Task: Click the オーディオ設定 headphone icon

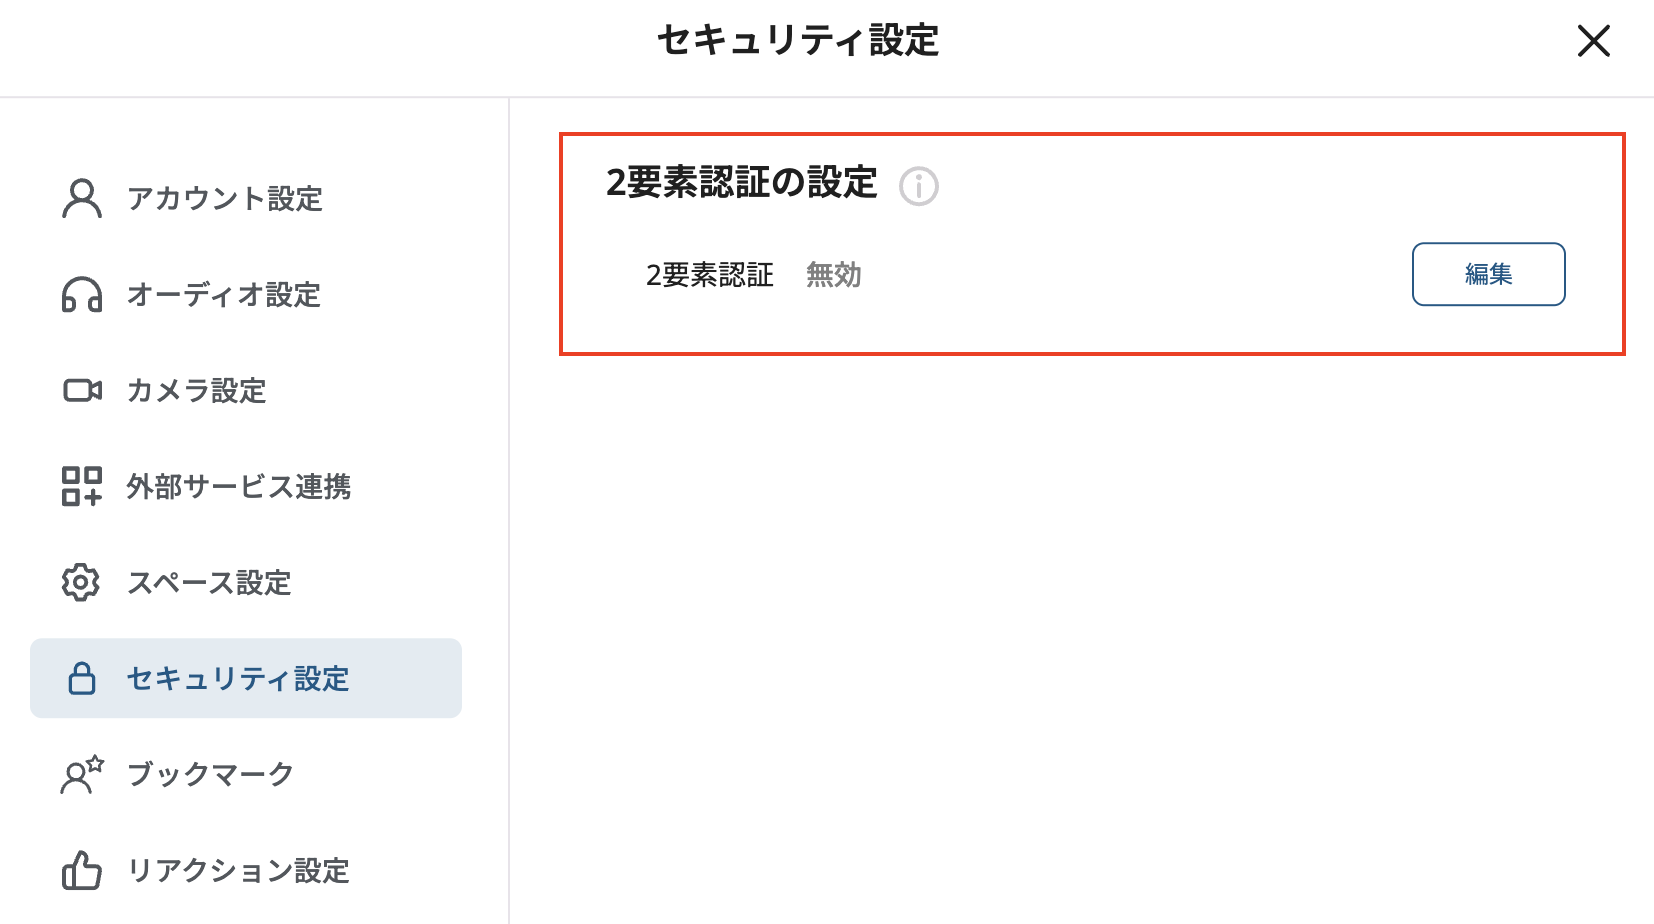Action: coord(81,295)
